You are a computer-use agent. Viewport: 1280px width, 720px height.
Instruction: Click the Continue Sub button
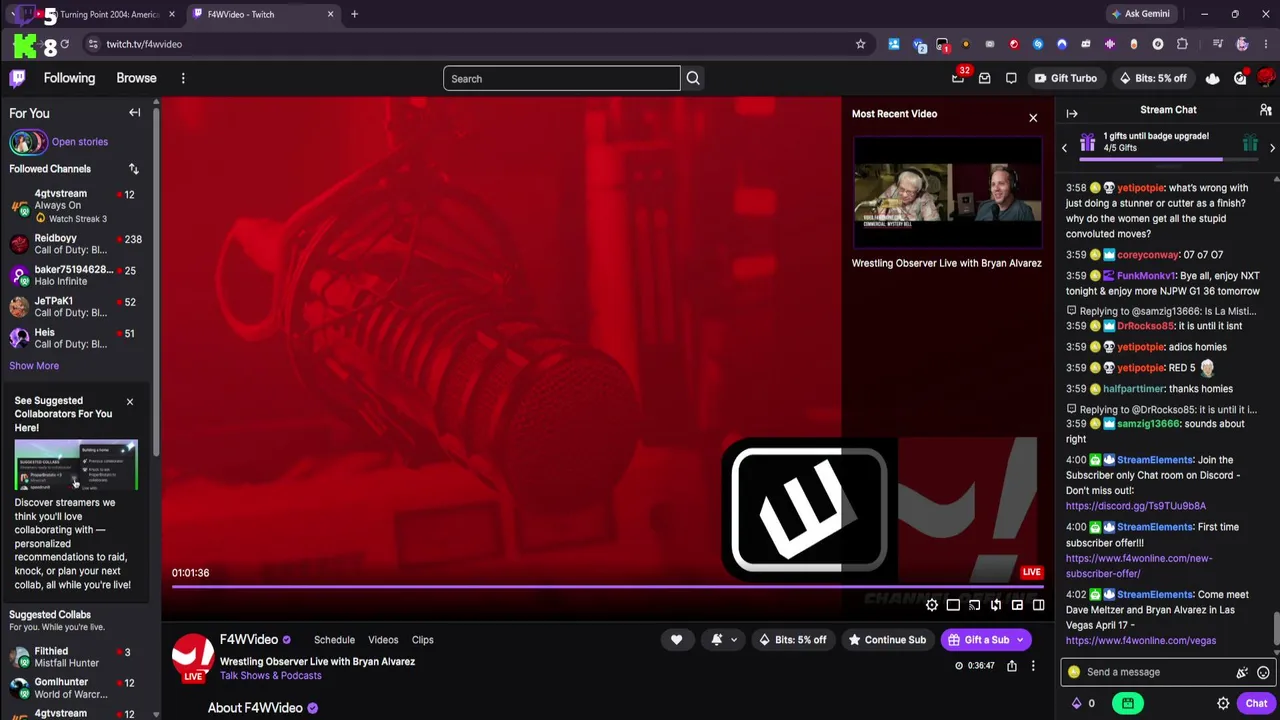[888, 640]
